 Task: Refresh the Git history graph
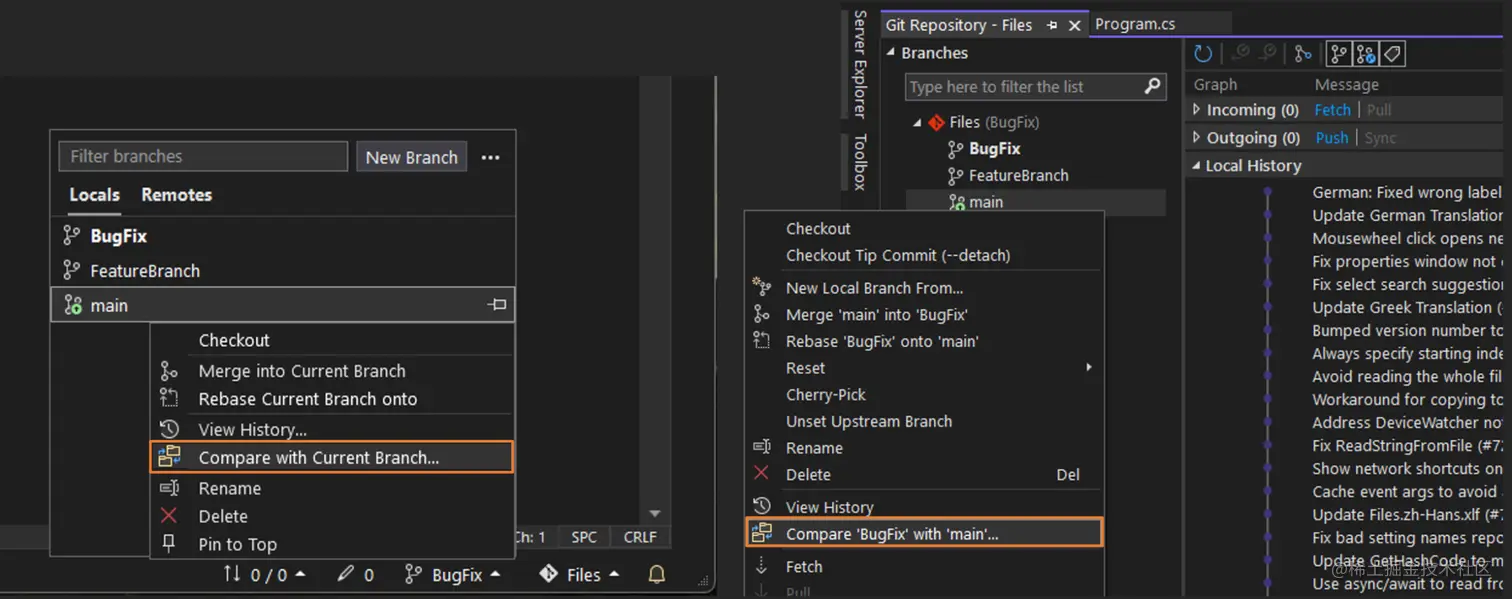click(1203, 54)
